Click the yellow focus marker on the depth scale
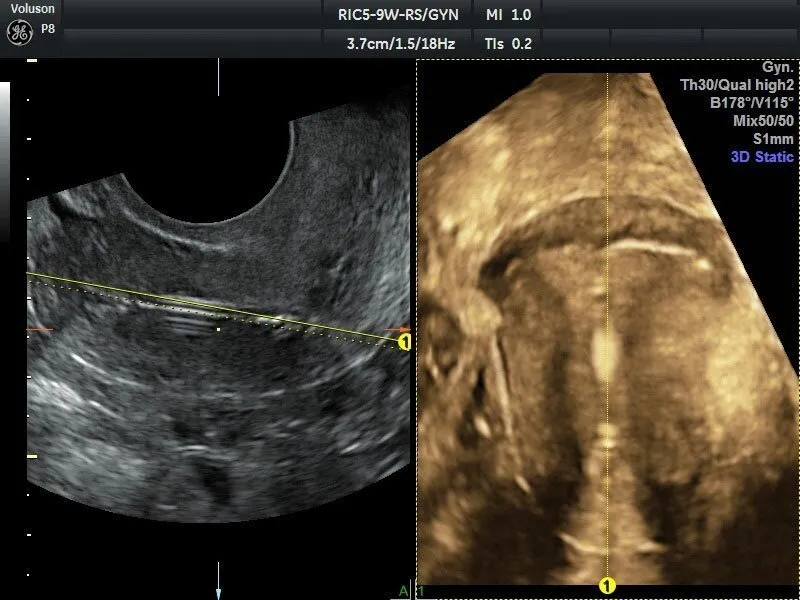Image resolution: width=800 pixels, height=600 pixels. click(30, 456)
